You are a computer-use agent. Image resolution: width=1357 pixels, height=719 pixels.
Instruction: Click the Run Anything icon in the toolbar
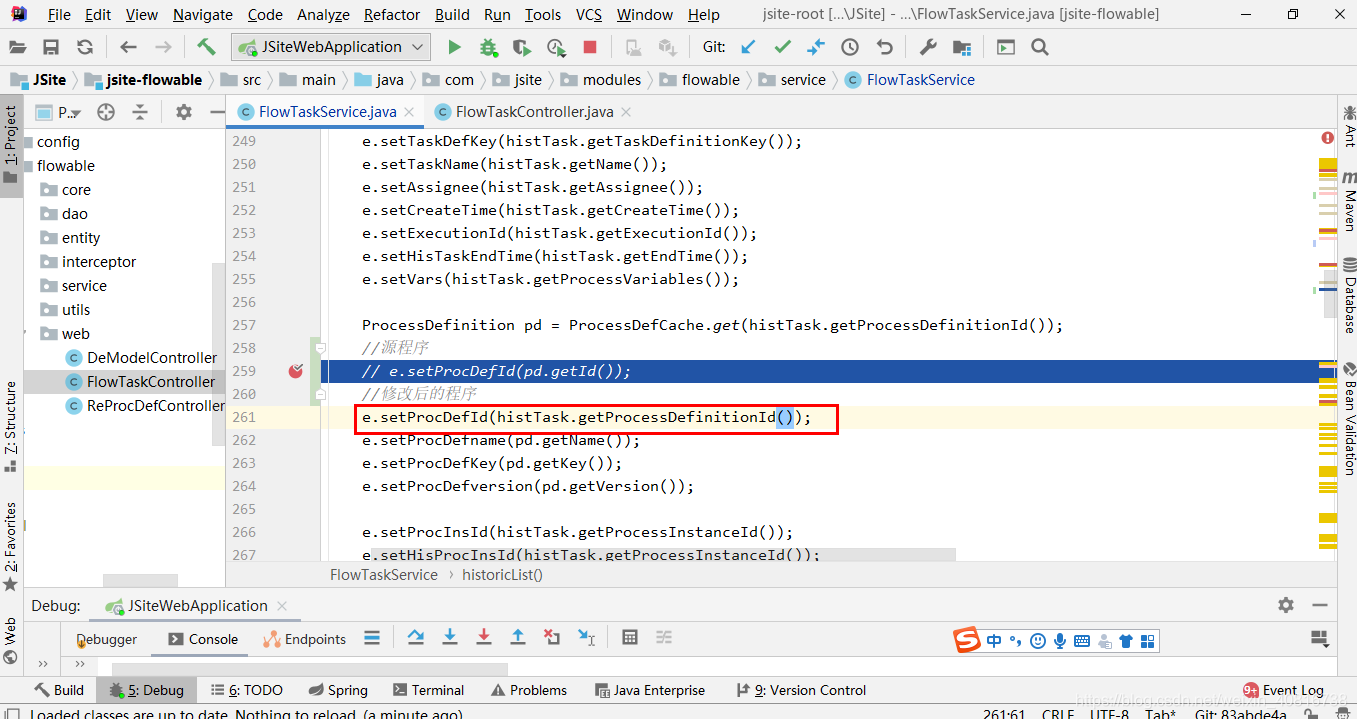[x=1006, y=47]
